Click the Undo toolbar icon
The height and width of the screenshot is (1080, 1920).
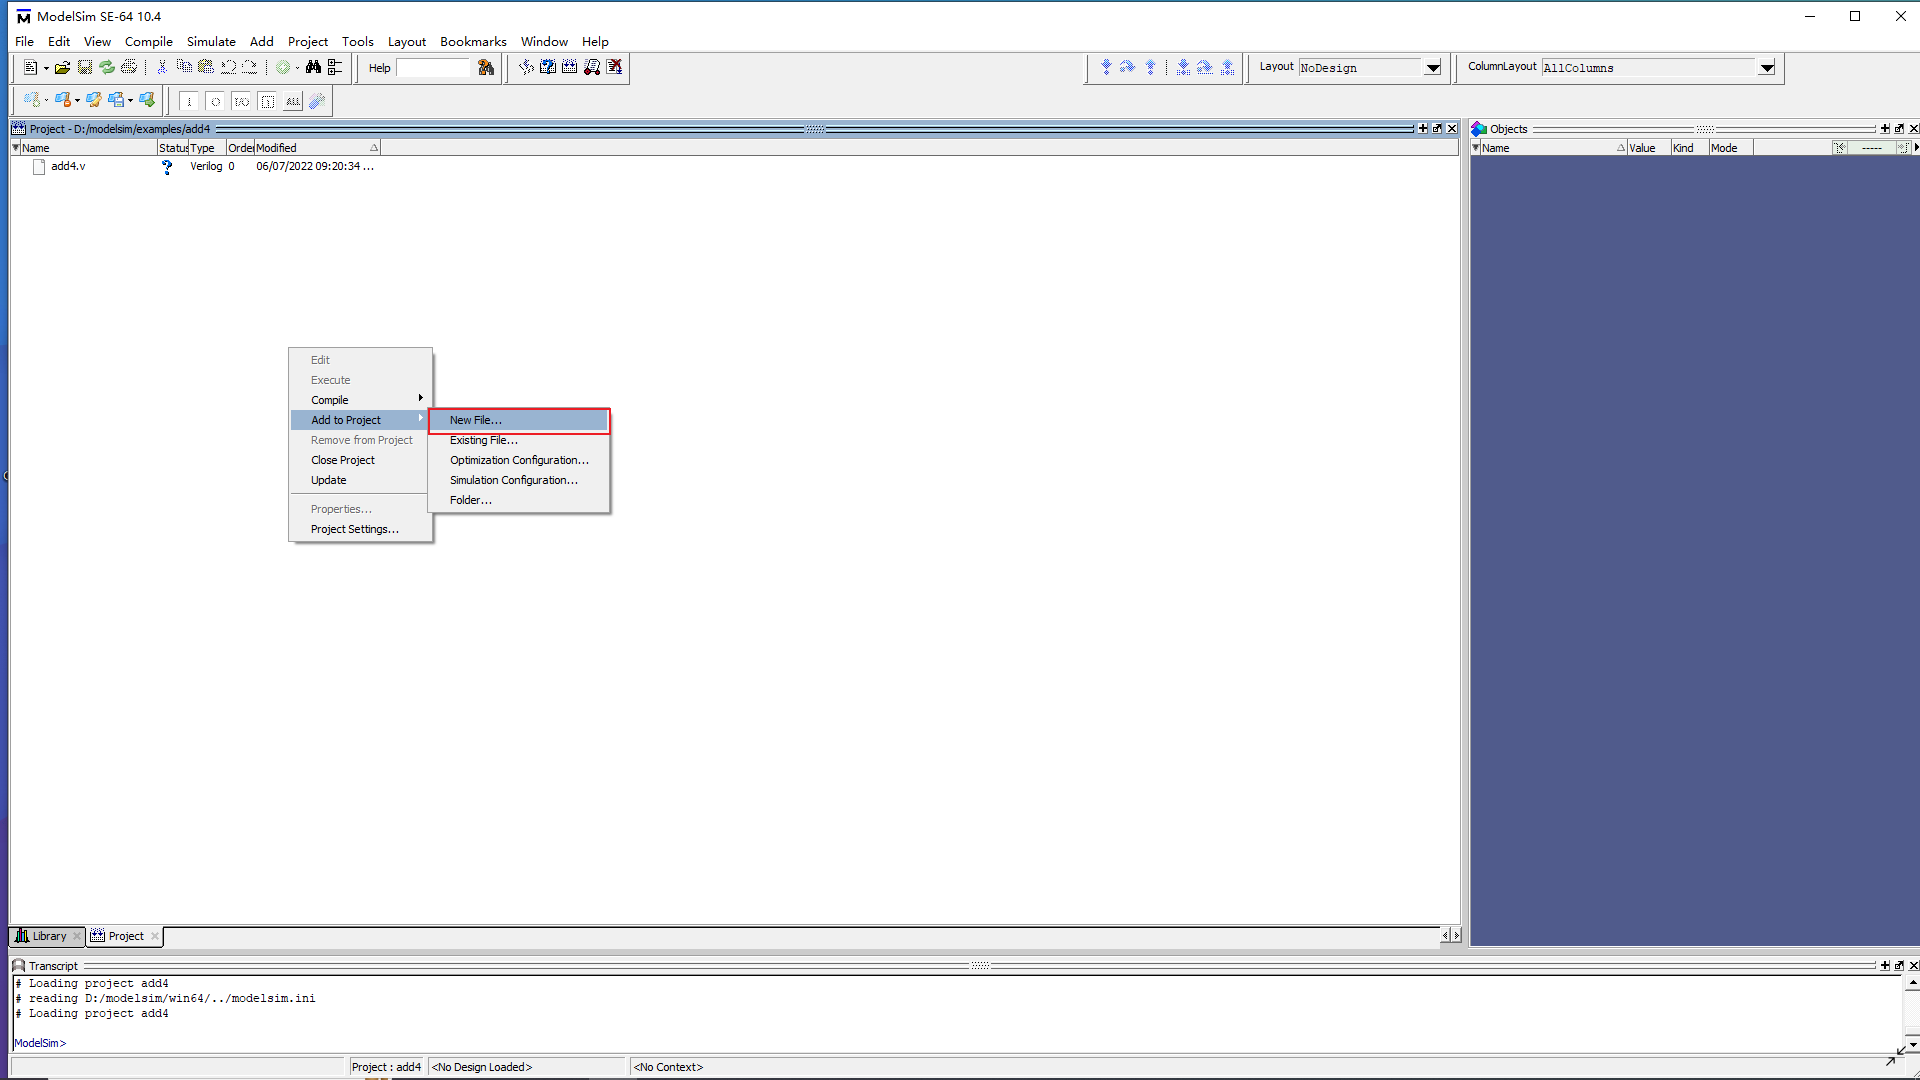[x=228, y=67]
